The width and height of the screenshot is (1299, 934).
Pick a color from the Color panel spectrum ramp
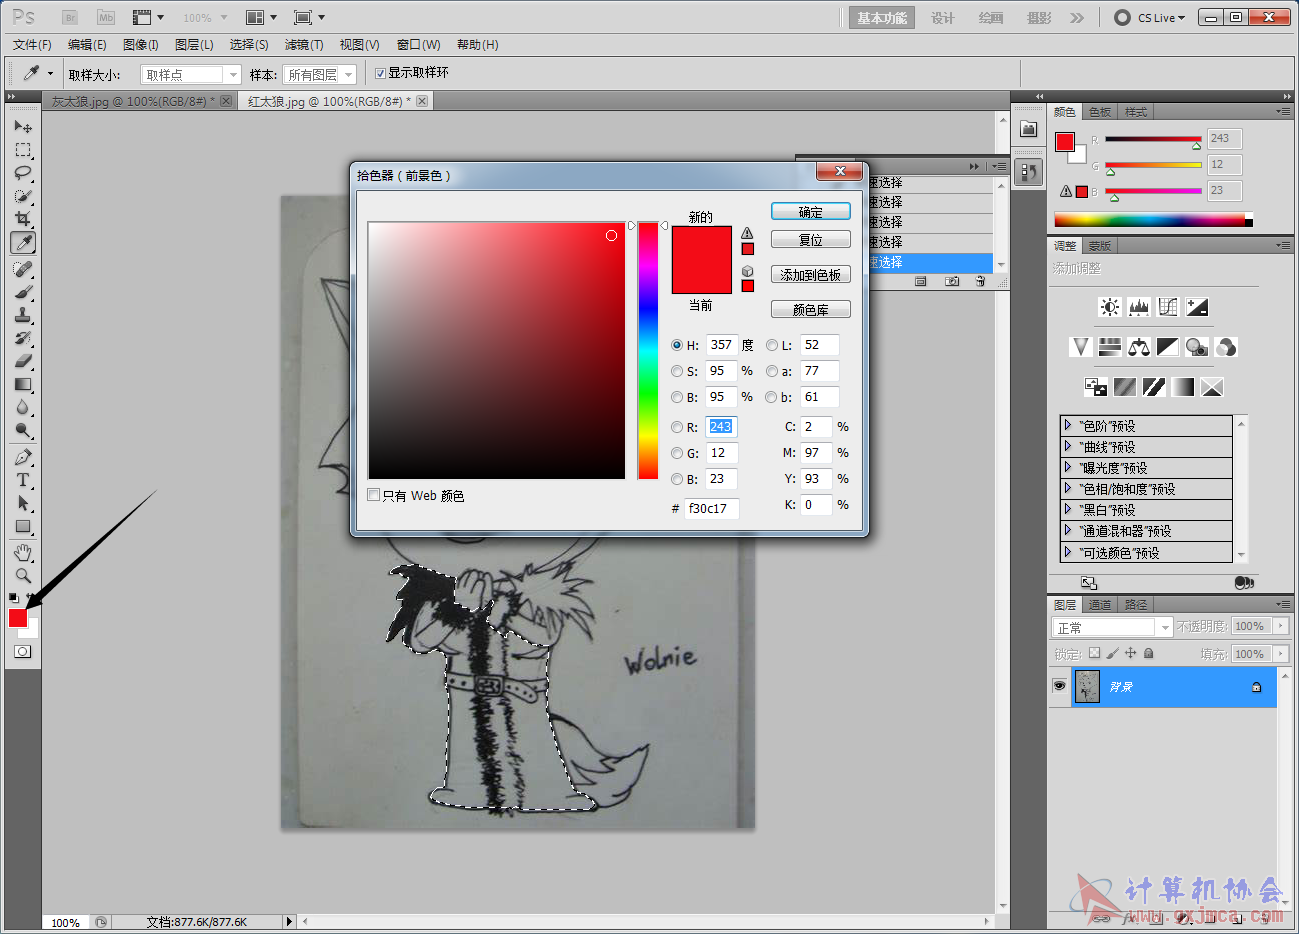tap(1152, 220)
